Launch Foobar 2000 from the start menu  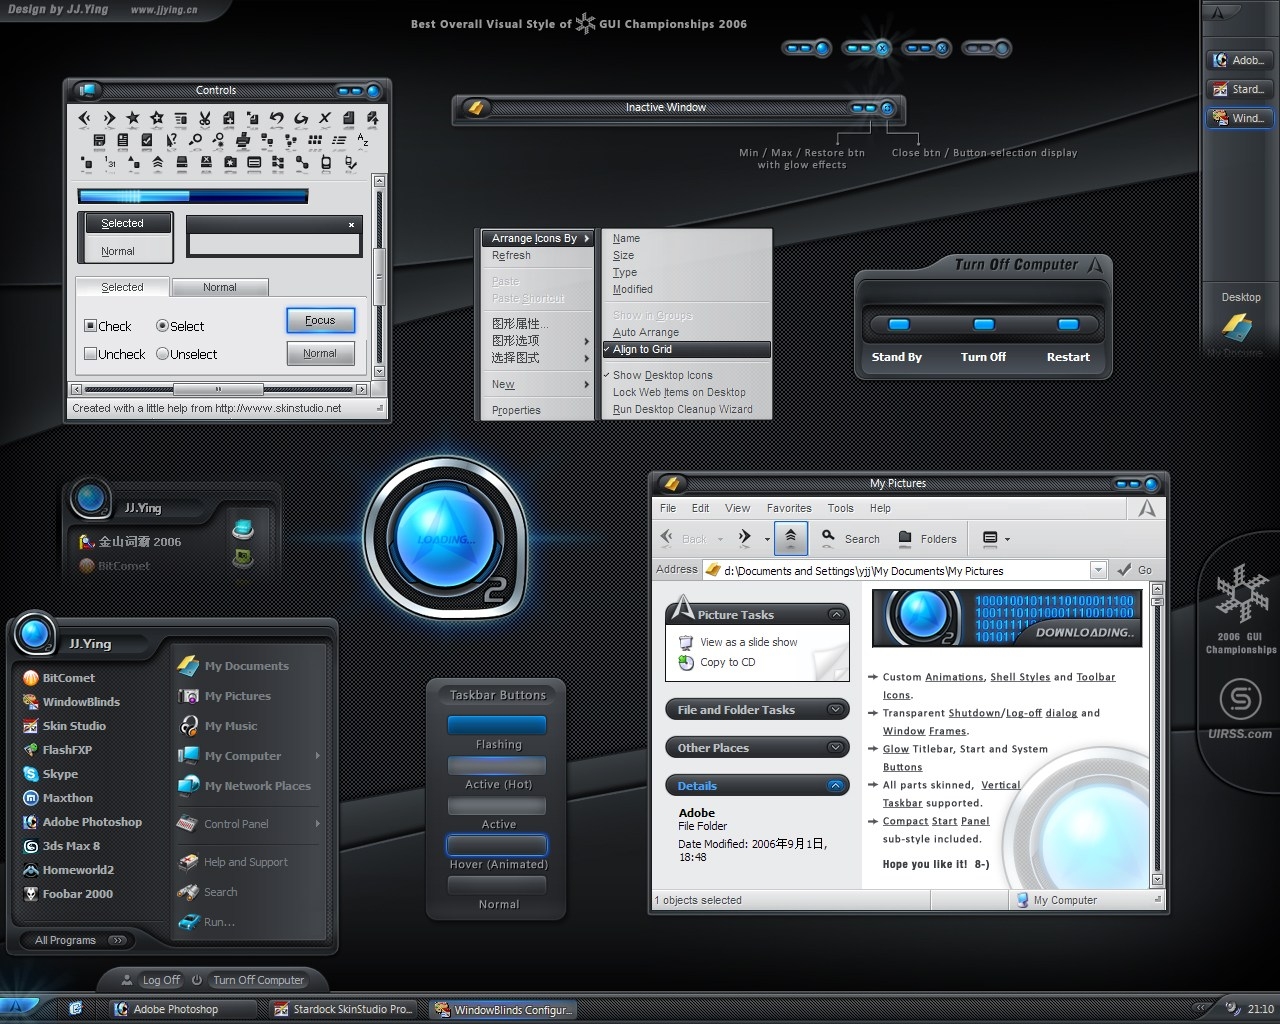68,894
